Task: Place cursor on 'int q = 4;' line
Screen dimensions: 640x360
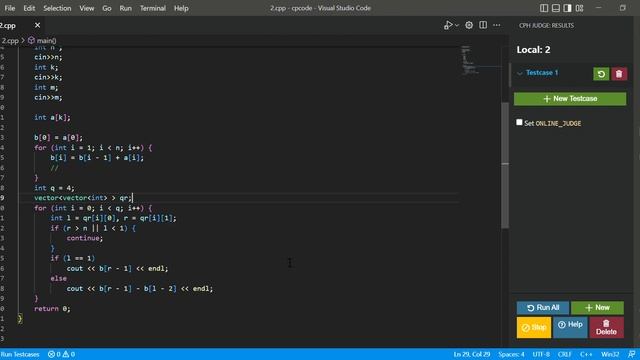Action: [54, 188]
